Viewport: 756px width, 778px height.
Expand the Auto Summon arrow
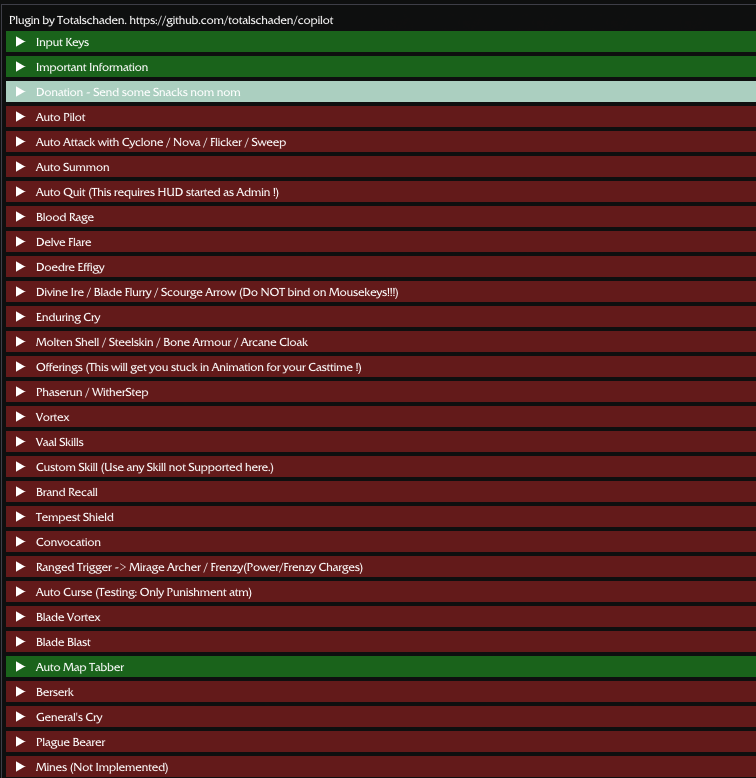pyautogui.click(x=20, y=167)
